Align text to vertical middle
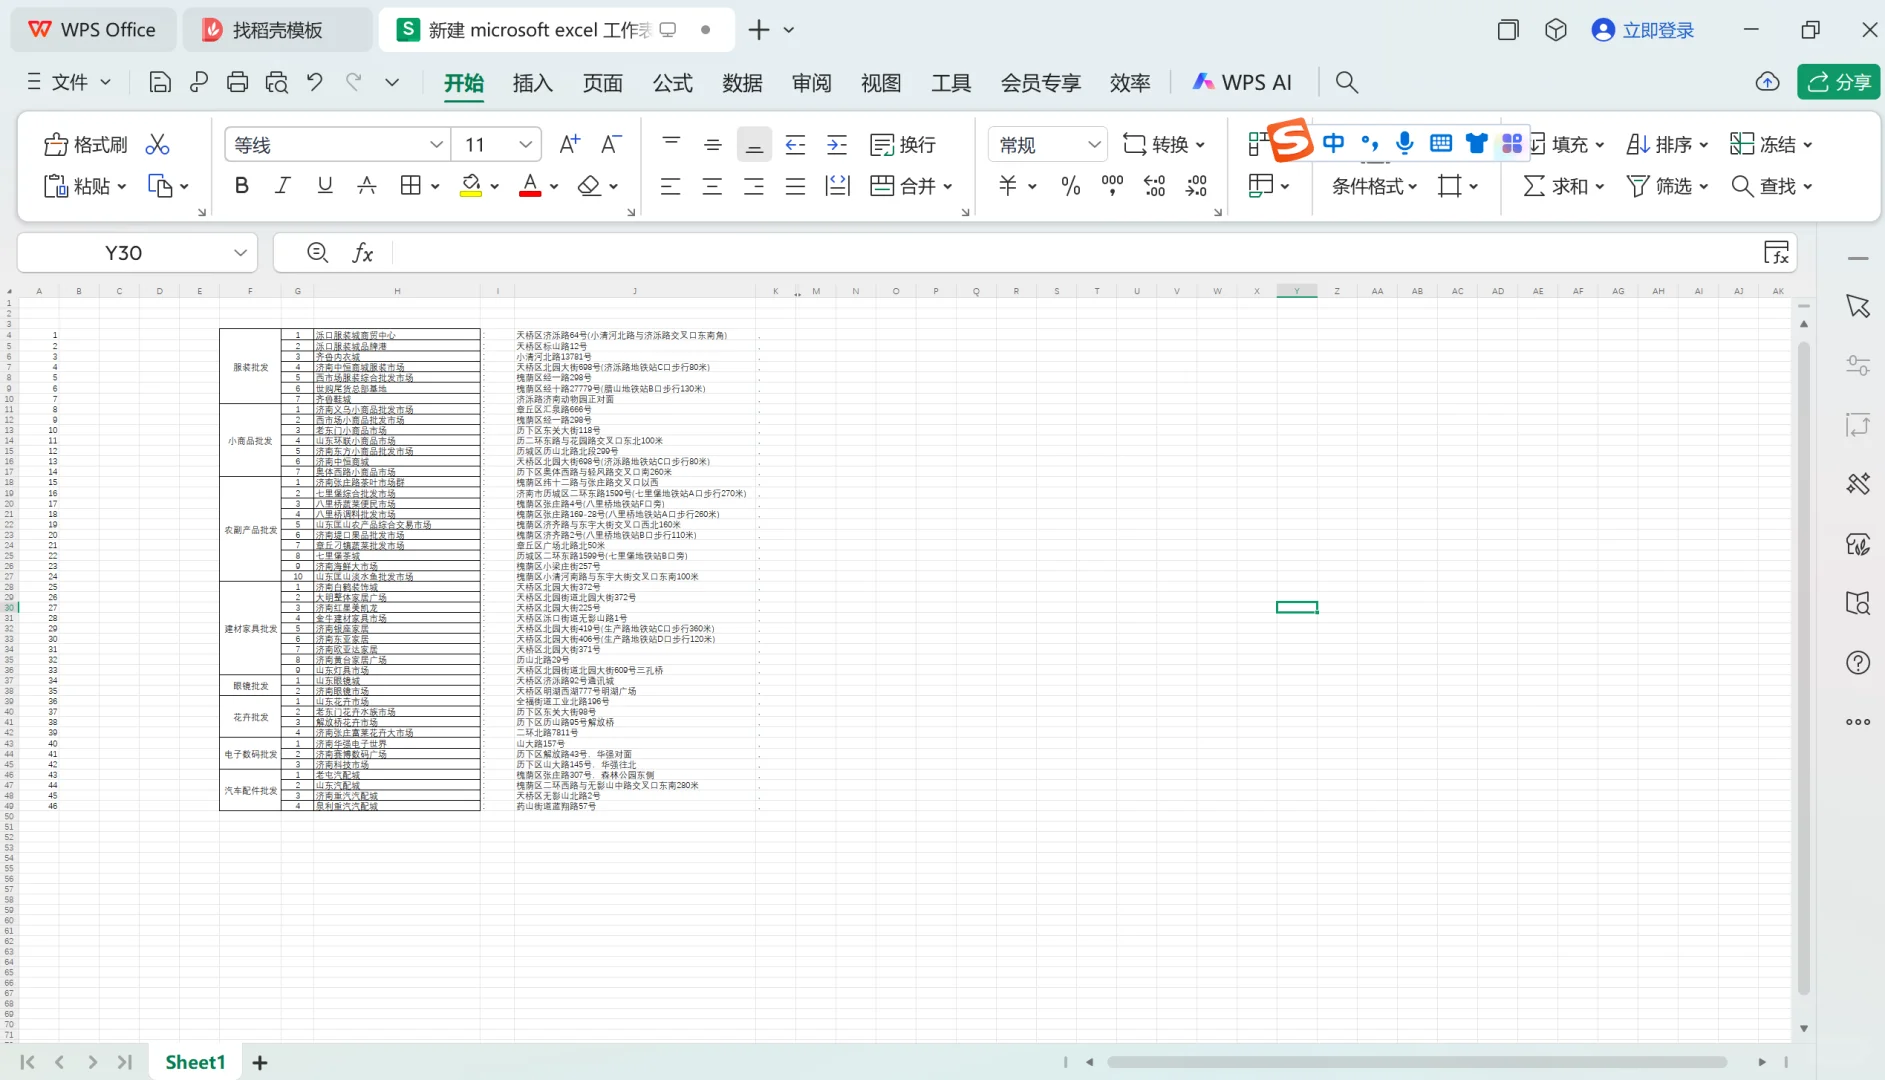This screenshot has width=1885, height=1080. click(x=713, y=145)
